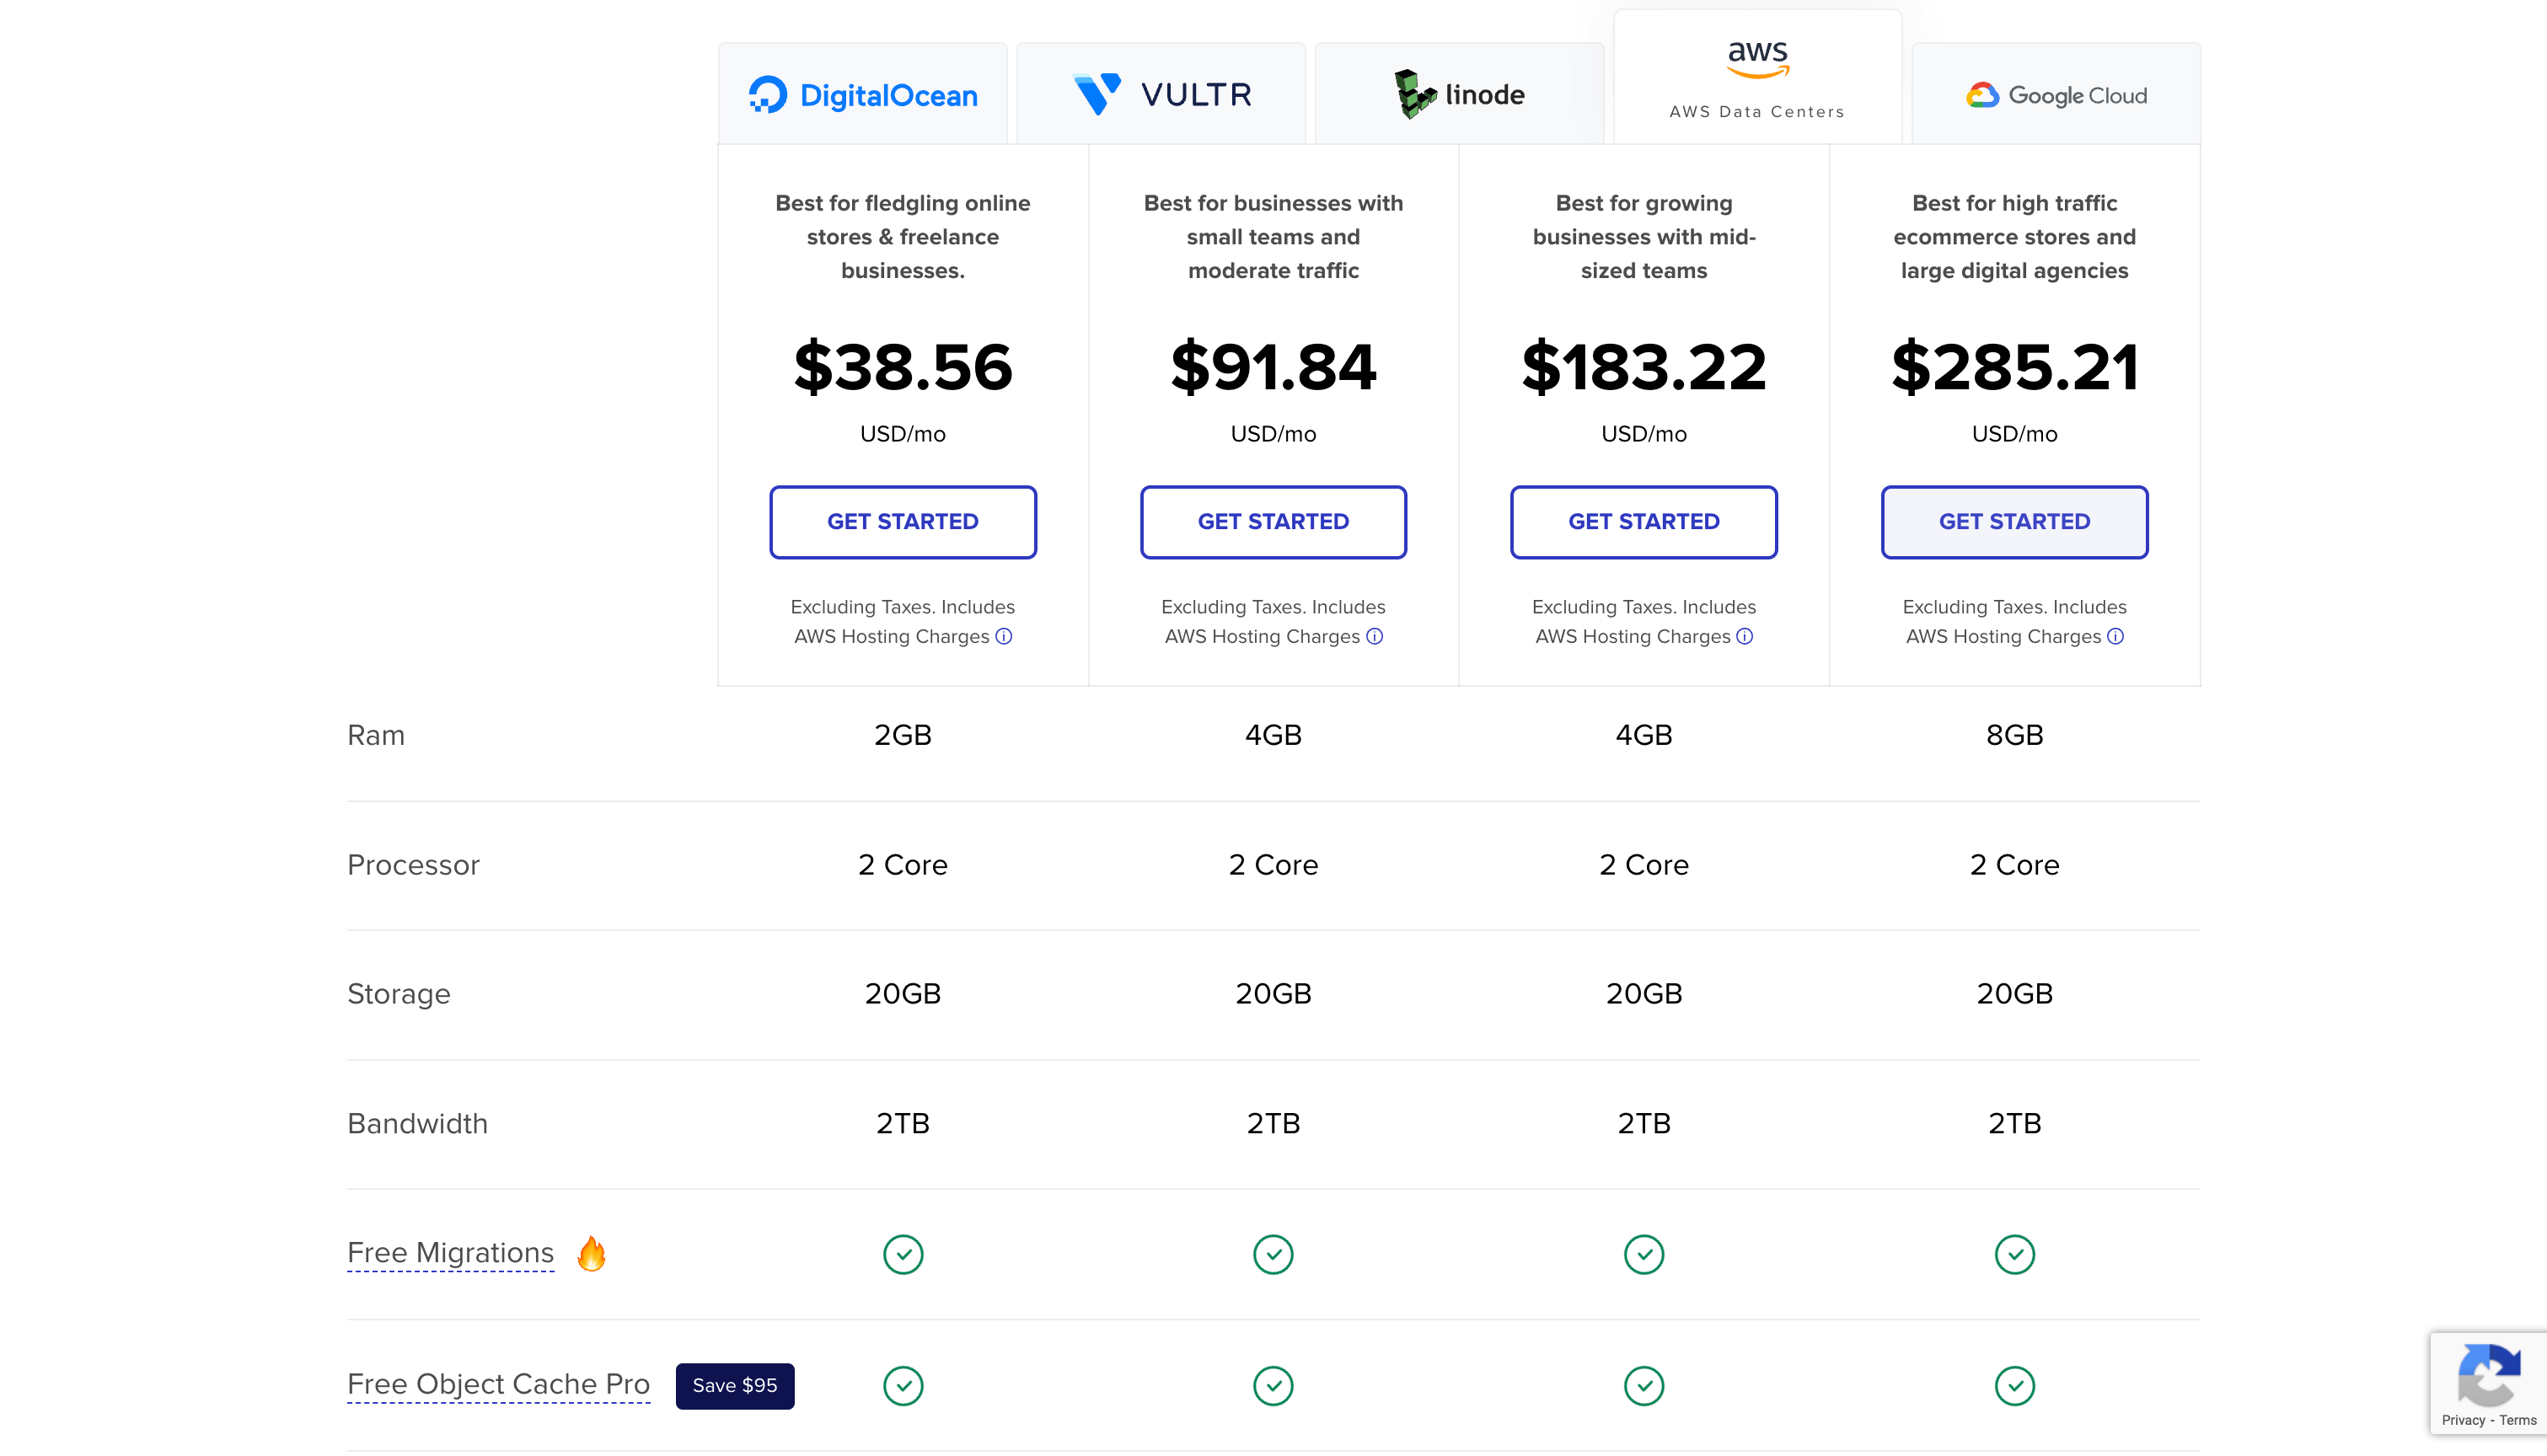Click Get Started for the $183.22 plan
Viewport: 2547px width, 1456px height.
point(1644,522)
